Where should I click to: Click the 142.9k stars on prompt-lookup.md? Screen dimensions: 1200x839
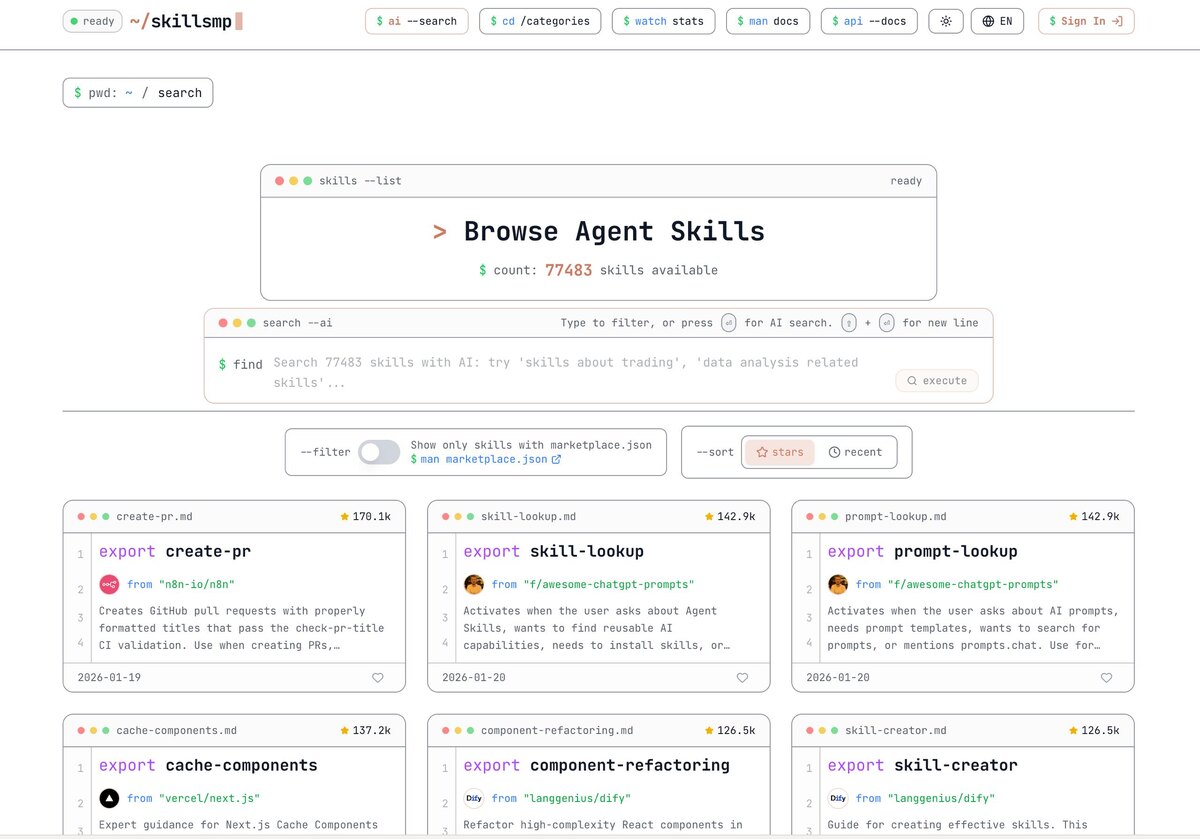1093,517
